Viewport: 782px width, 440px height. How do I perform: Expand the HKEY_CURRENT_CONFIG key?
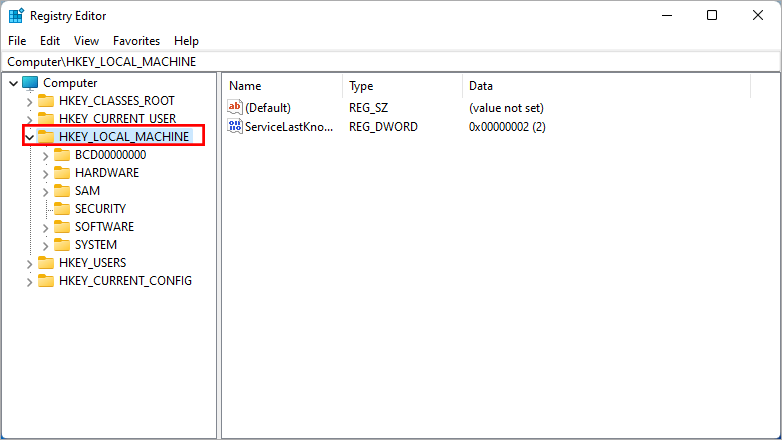[29, 281]
